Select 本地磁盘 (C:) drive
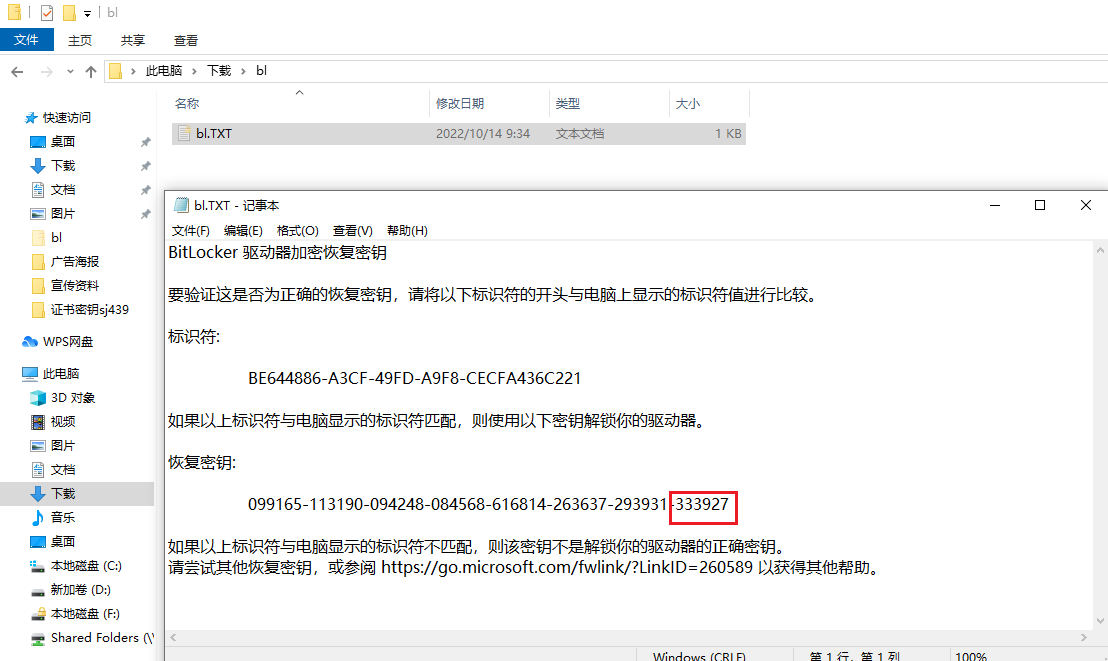1108x661 pixels. click(86, 565)
